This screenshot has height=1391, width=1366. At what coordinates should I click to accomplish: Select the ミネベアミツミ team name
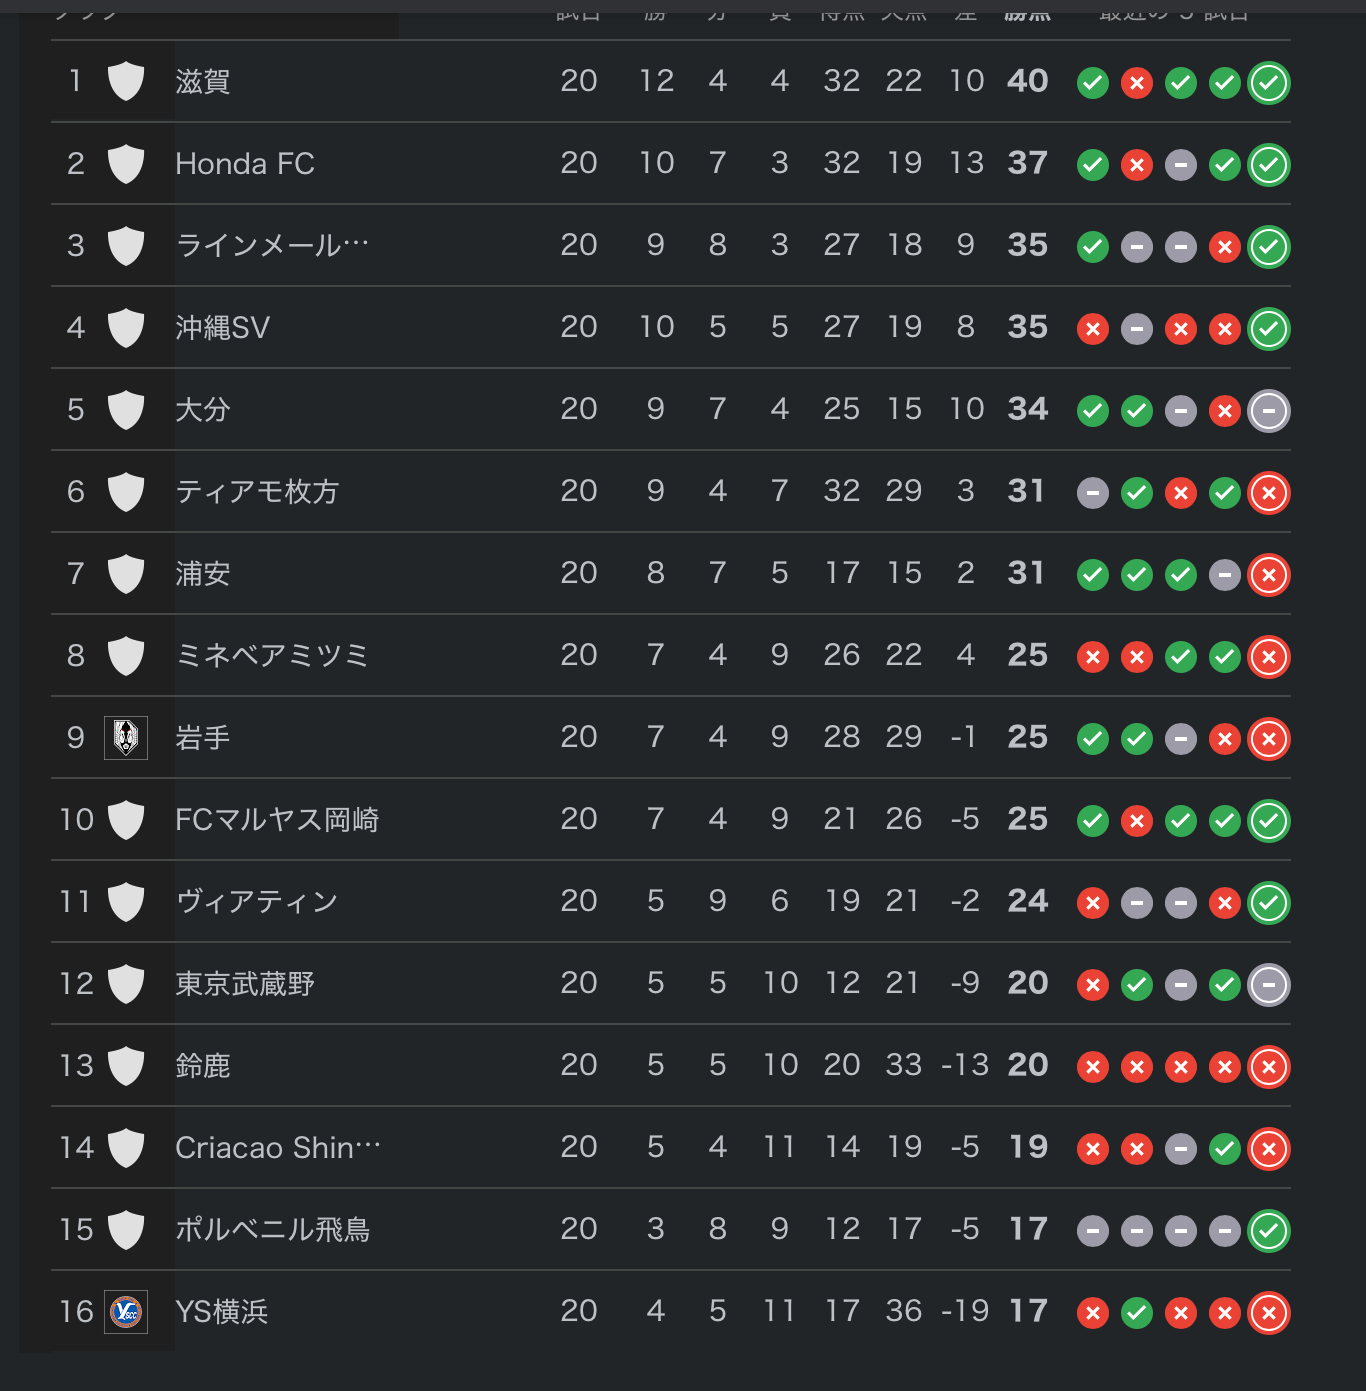click(x=272, y=656)
